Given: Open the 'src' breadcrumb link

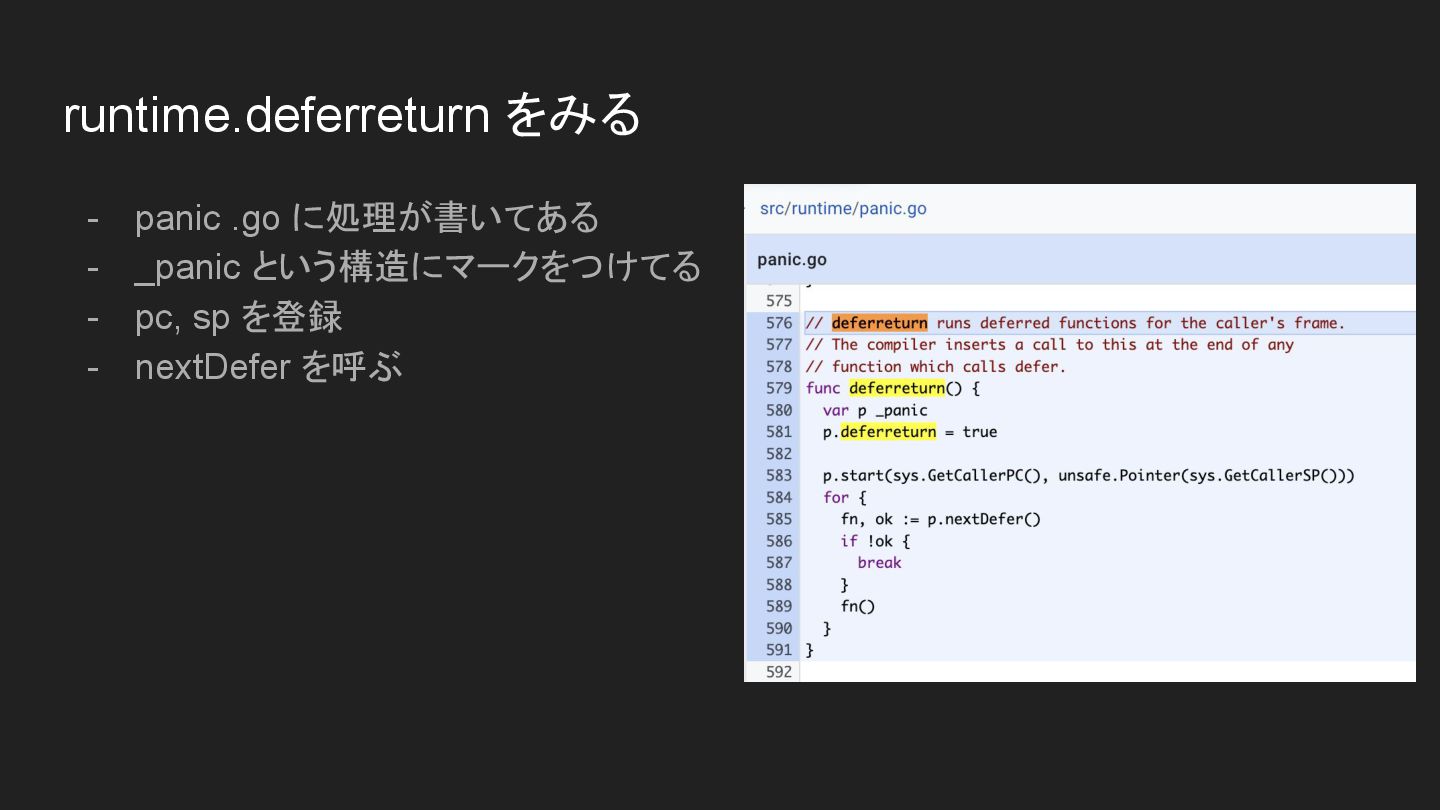Looking at the screenshot, I should pyautogui.click(x=771, y=209).
